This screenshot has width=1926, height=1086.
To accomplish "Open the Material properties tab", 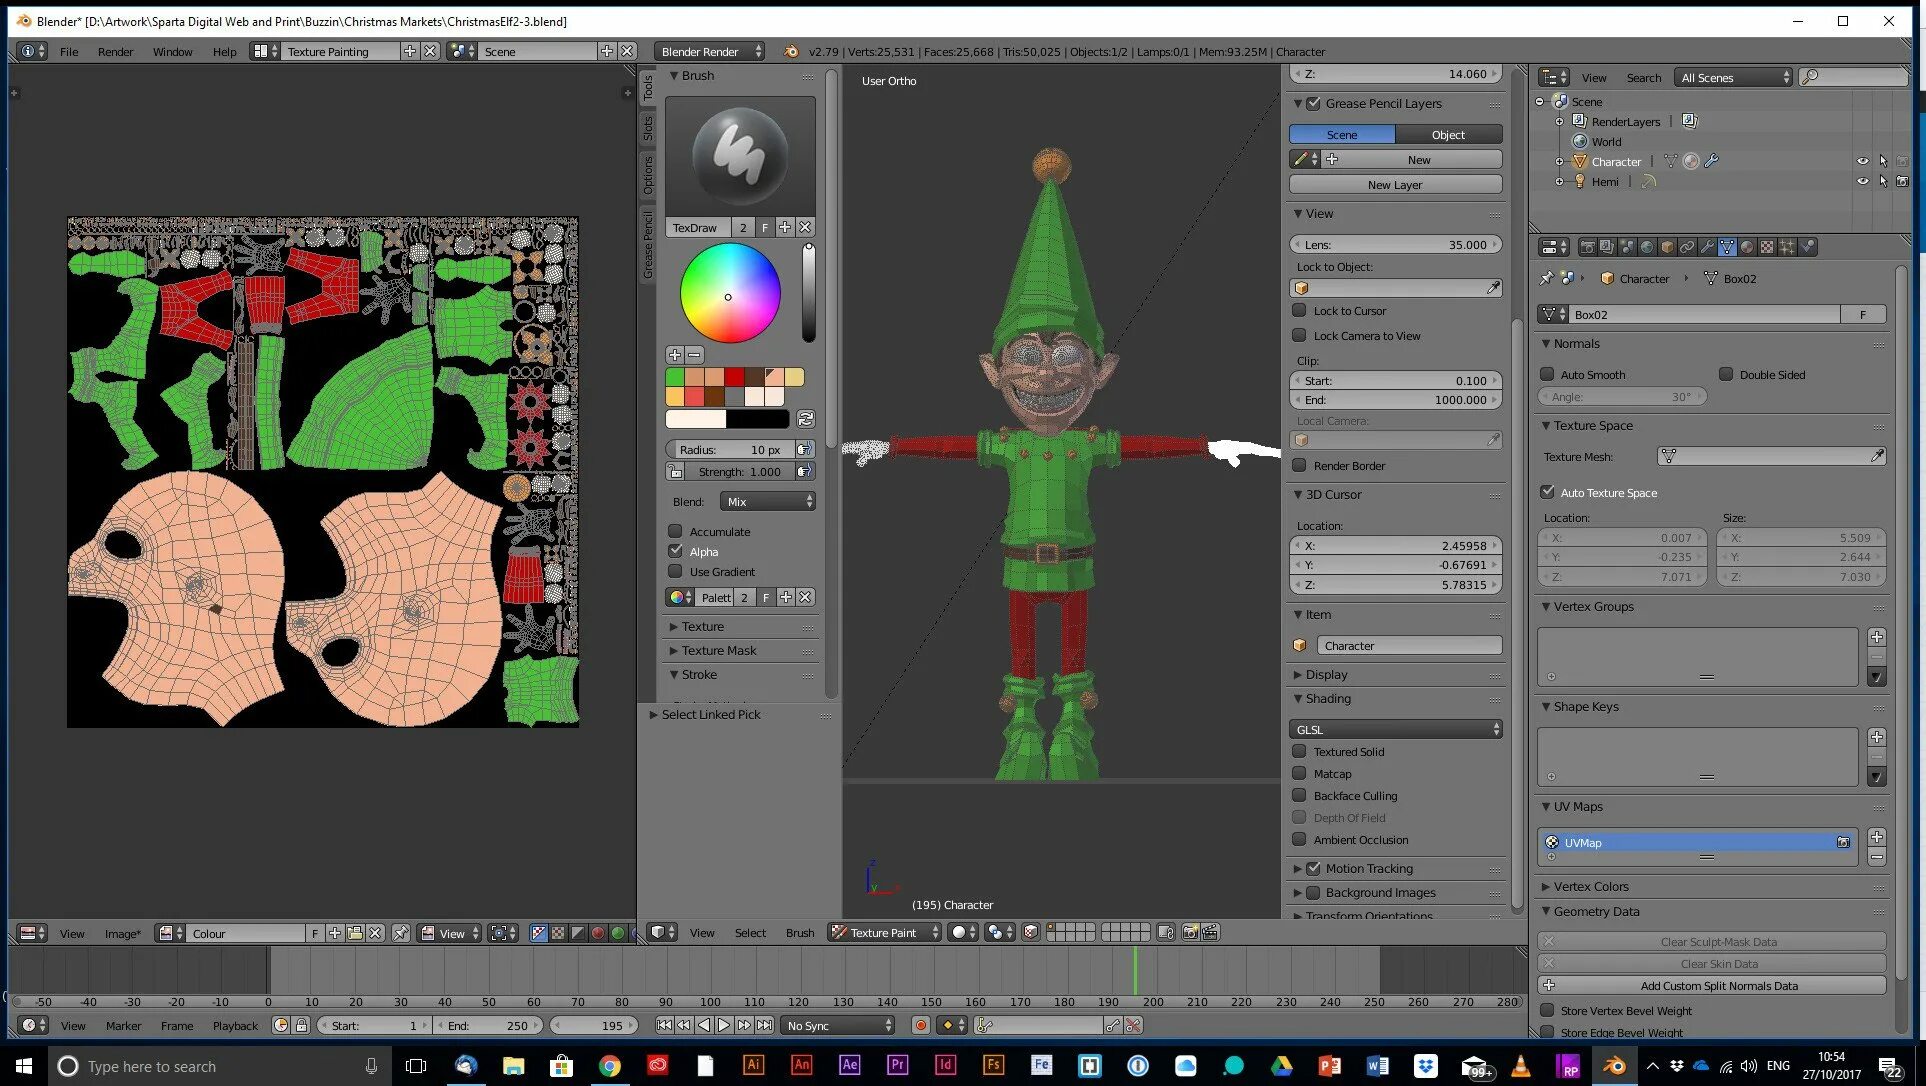I will pos(1747,247).
